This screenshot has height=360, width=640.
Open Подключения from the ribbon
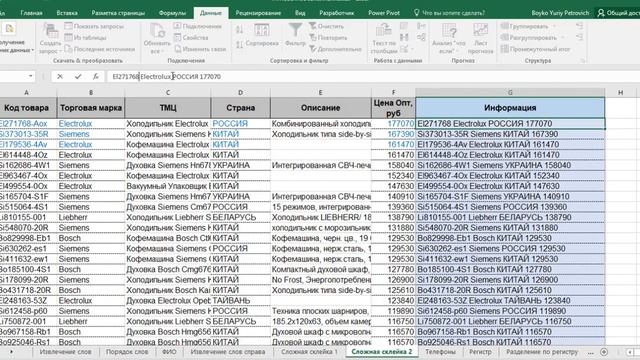click(x=198, y=26)
